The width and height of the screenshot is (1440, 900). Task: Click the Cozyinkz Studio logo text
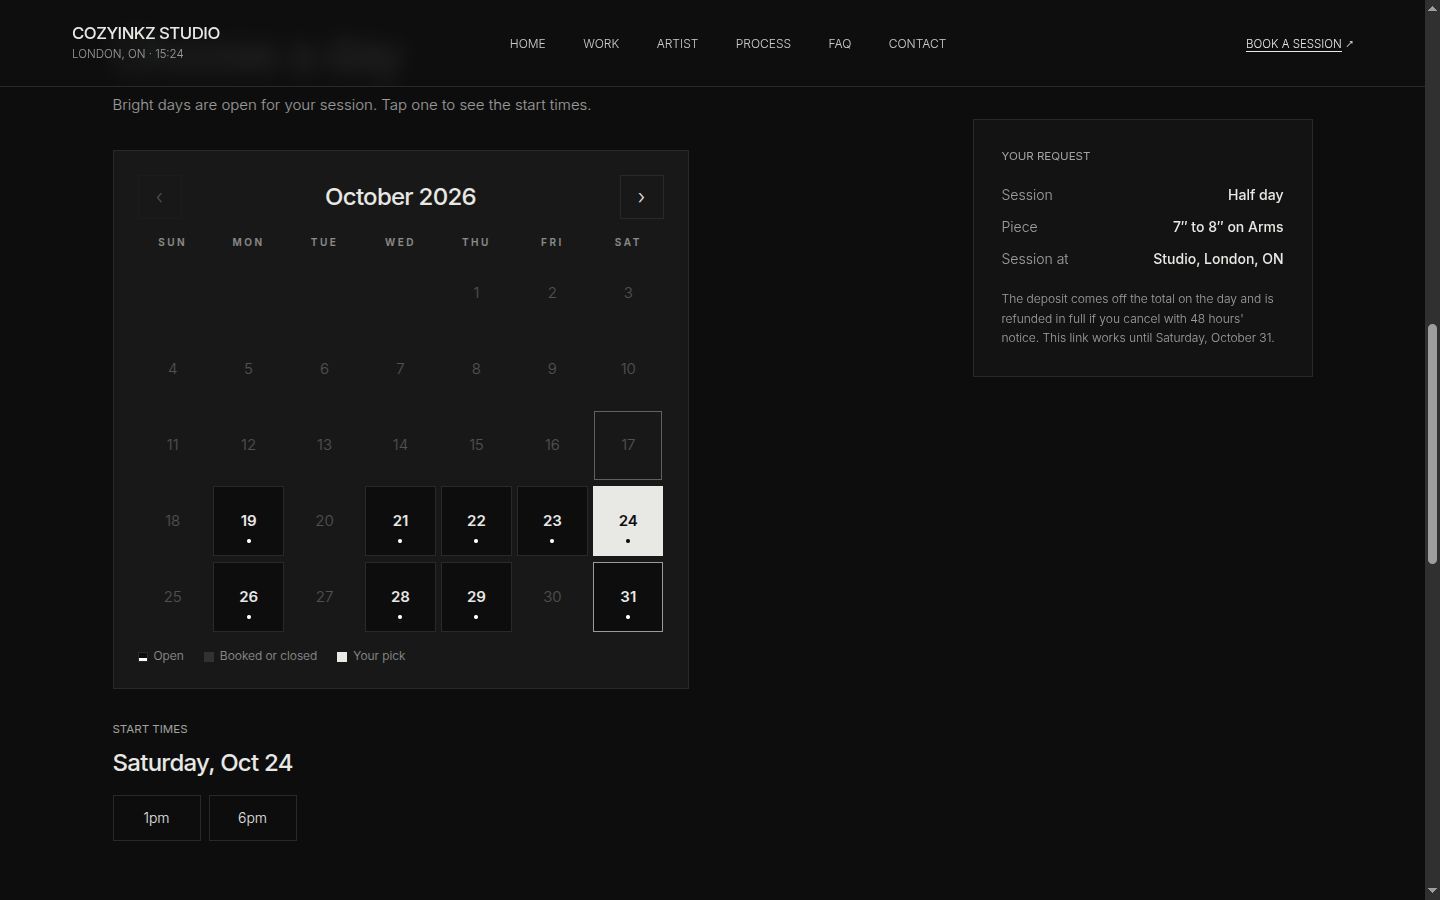[x=146, y=33]
